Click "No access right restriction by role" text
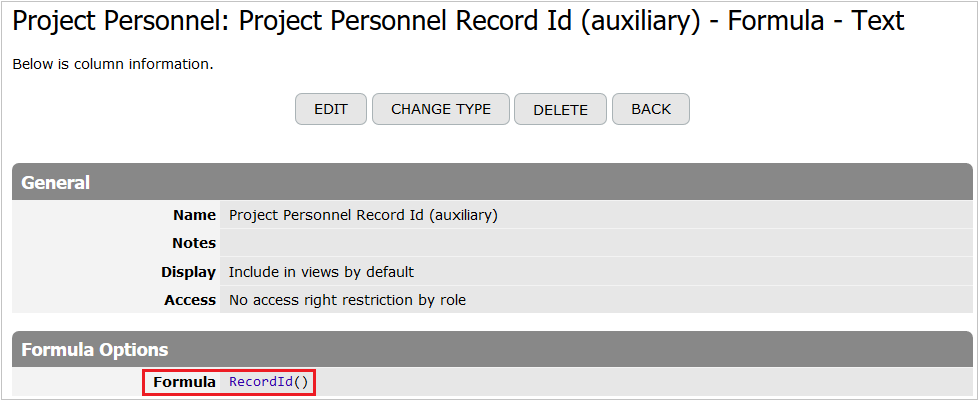Image resolution: width=980 pixels, height=402 pixels. (347, 300)
